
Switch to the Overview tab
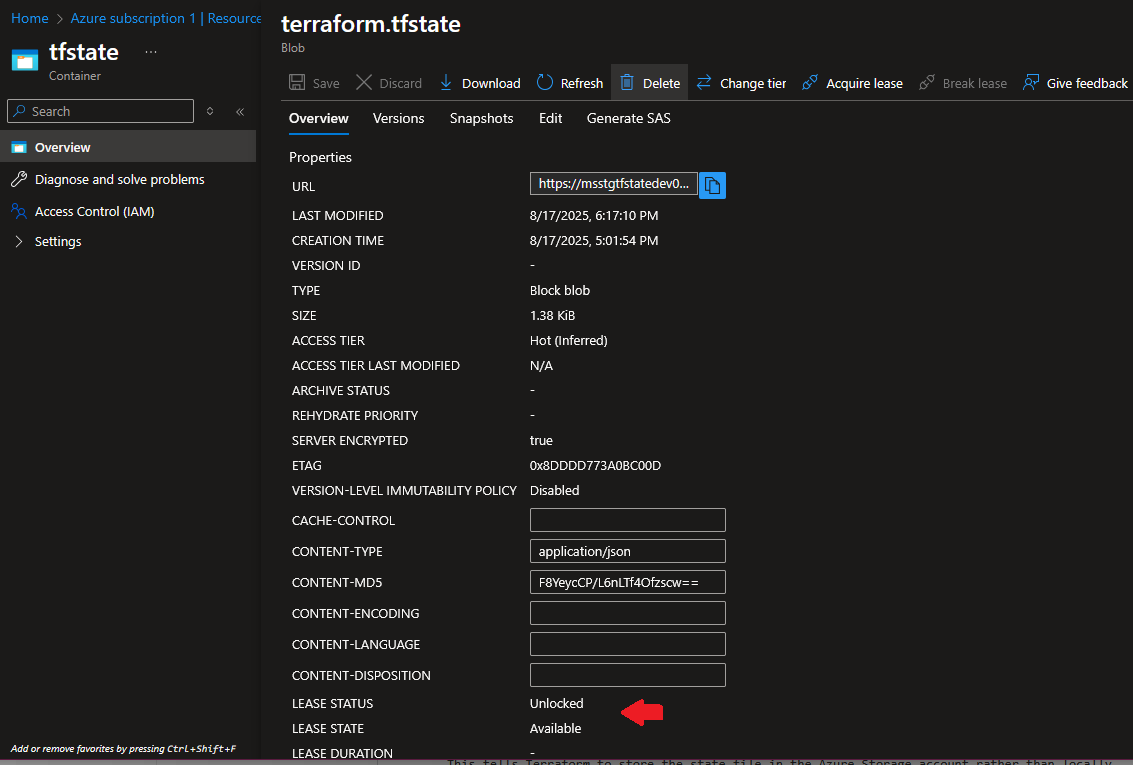tap(319, 118)
